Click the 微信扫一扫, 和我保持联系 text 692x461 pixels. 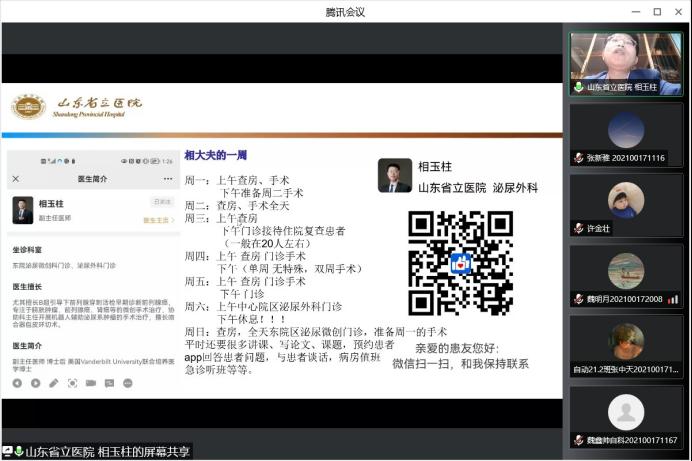460,364
